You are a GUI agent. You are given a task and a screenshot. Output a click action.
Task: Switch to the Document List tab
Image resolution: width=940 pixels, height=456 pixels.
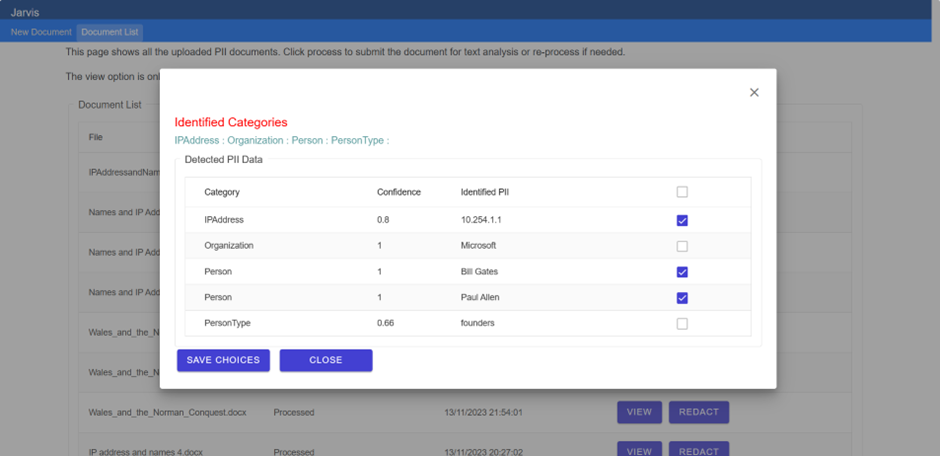click(x=110, y=33)
